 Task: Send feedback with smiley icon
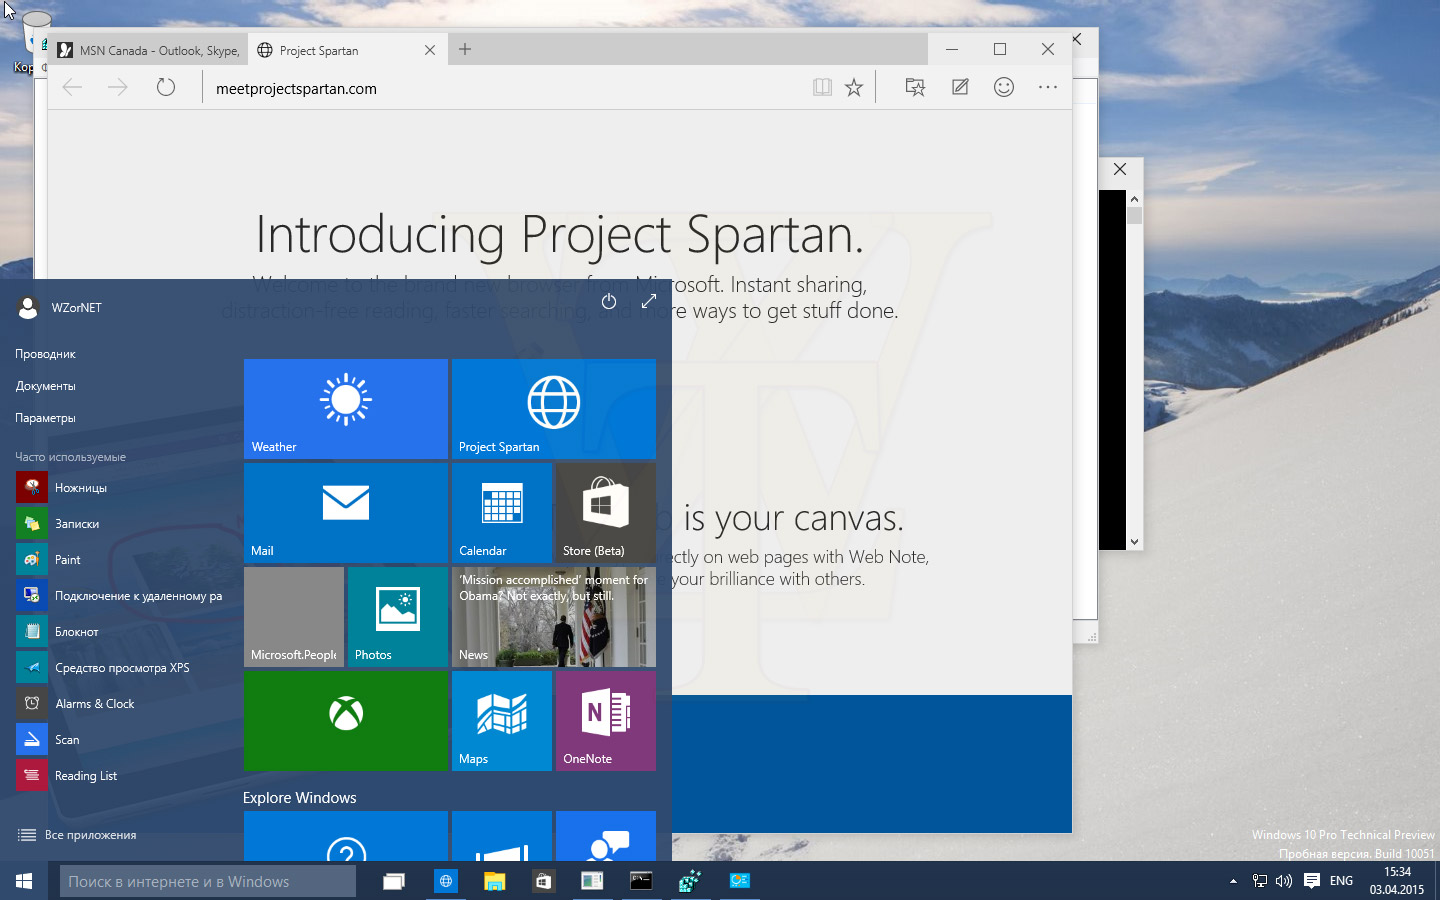[1004, 88]
